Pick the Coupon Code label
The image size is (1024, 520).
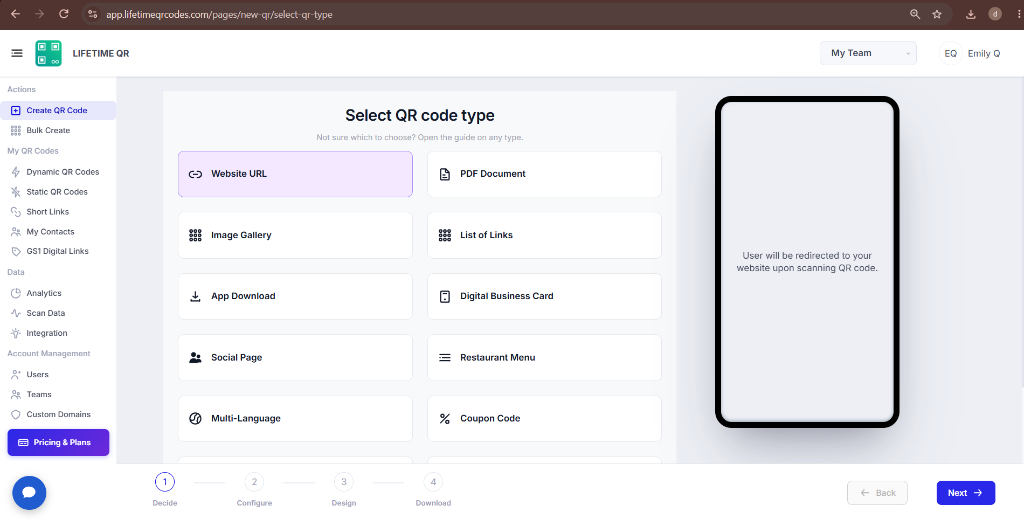(x=490, y=419)
